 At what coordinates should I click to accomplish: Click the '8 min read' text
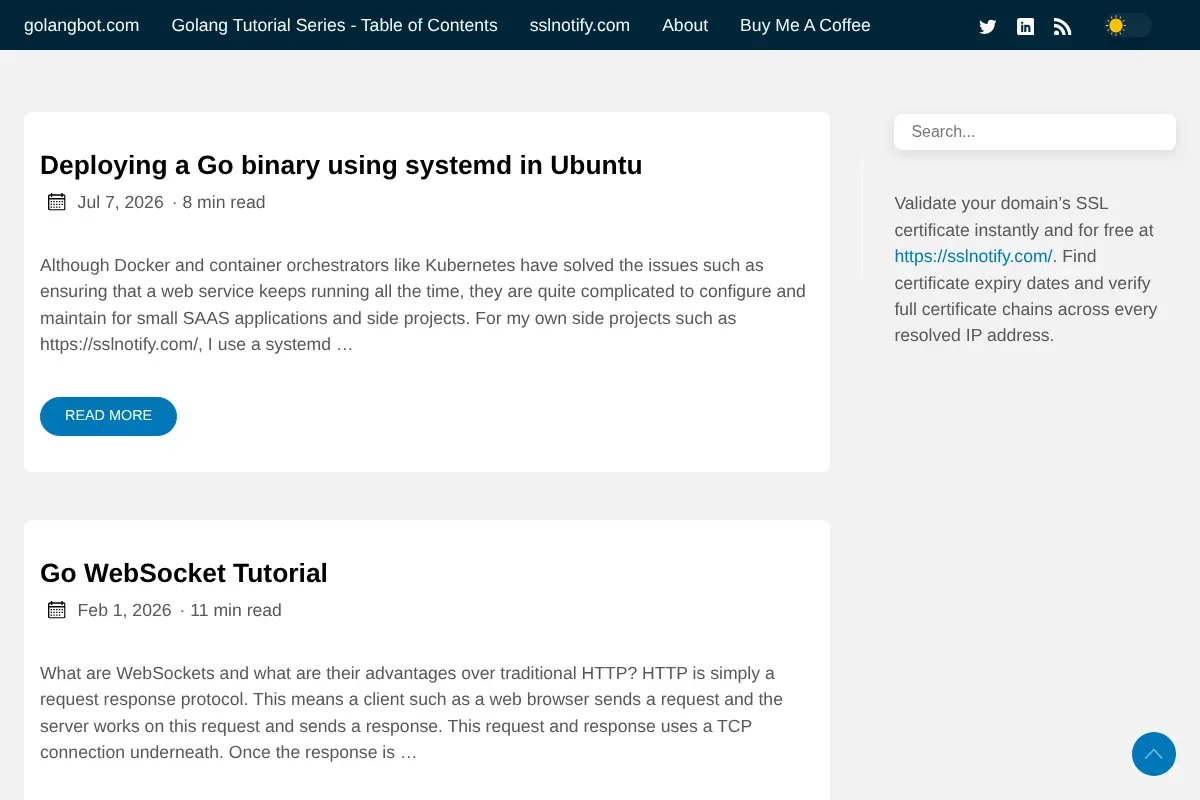coord(224,202)
